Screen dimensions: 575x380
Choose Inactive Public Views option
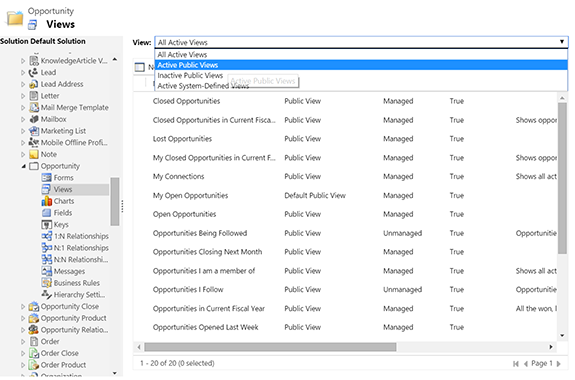[x=361, y=75]
